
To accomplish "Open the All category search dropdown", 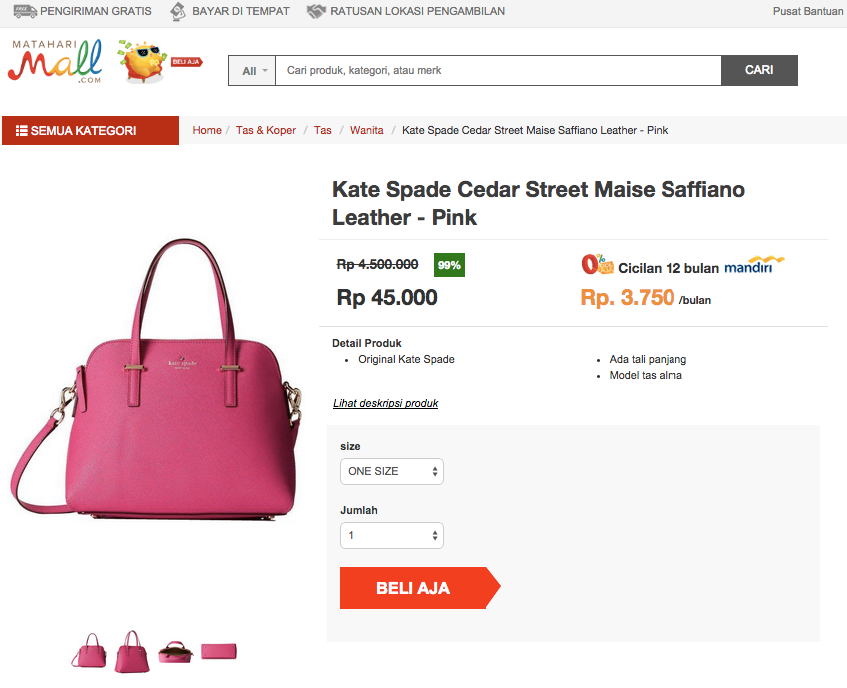I will click(252, 71).
